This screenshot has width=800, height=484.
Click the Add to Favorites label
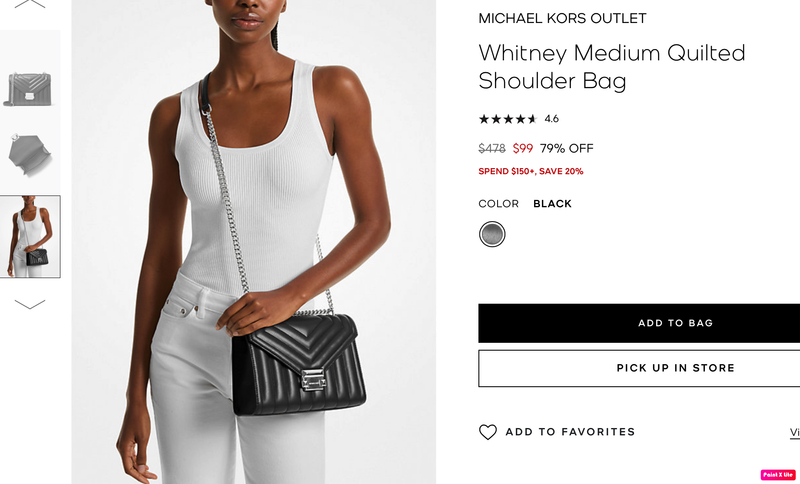pyautogui.click(x=570, y=432)
